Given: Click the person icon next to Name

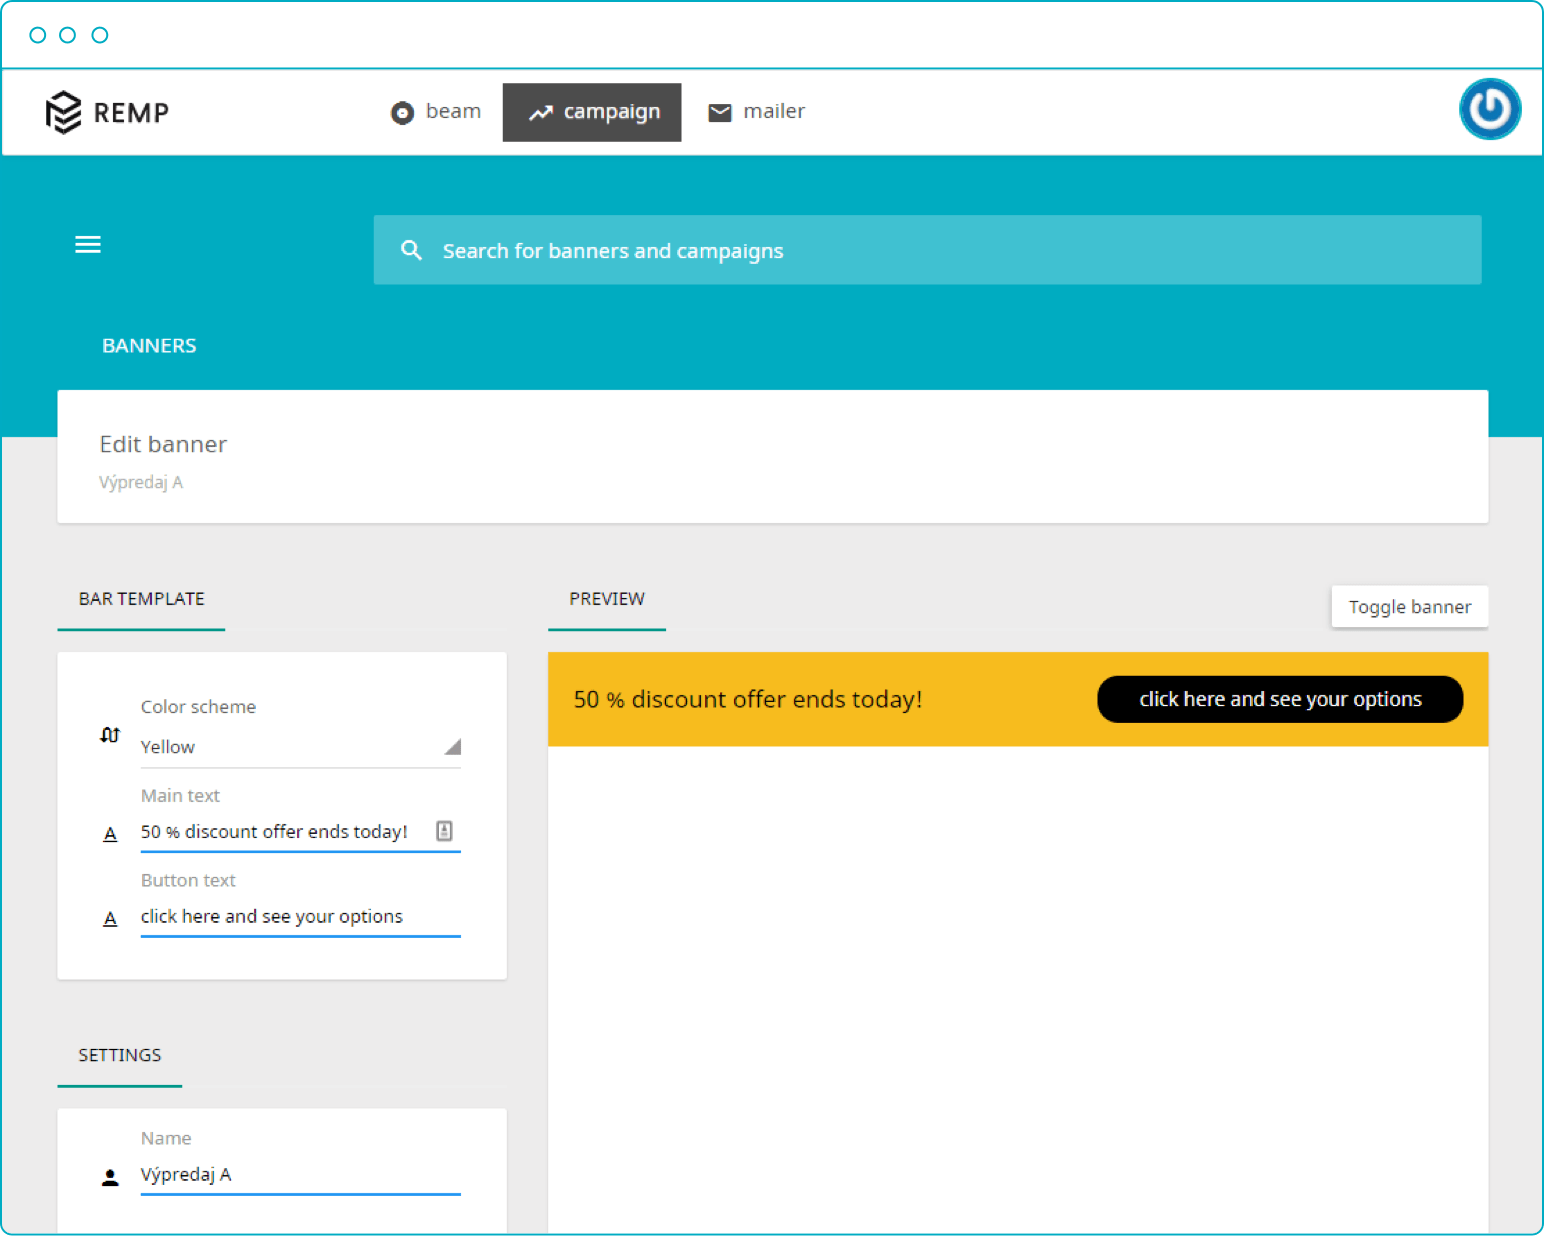Looking at the screenshot, I should tap(110, 1177).
